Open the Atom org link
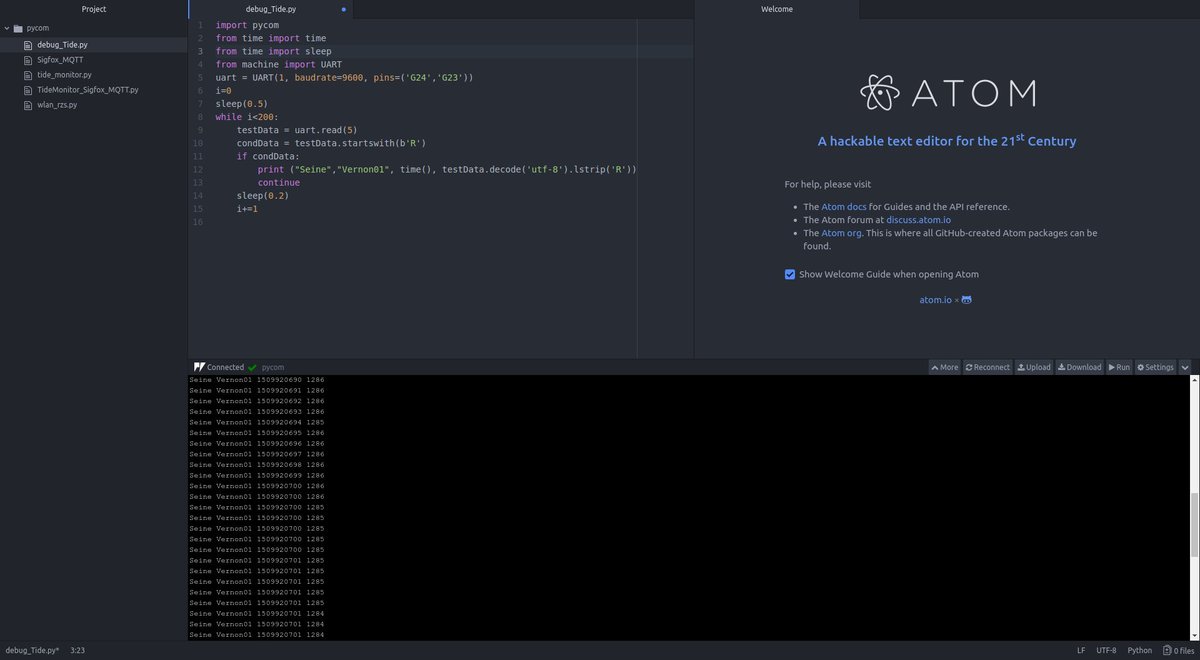 841,233
